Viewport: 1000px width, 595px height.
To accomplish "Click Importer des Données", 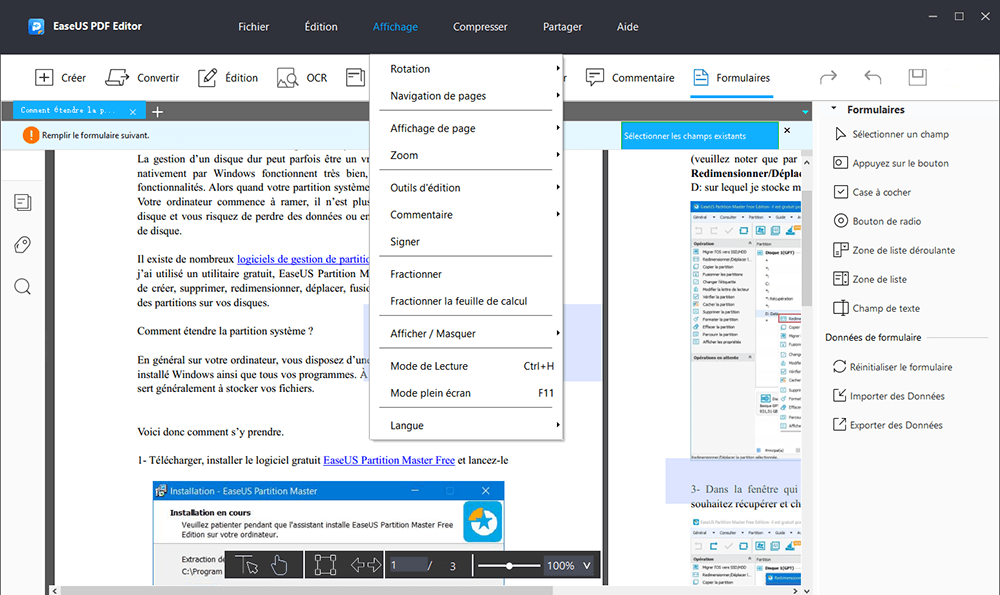I will pyautogui.click(x=888, y=396).
